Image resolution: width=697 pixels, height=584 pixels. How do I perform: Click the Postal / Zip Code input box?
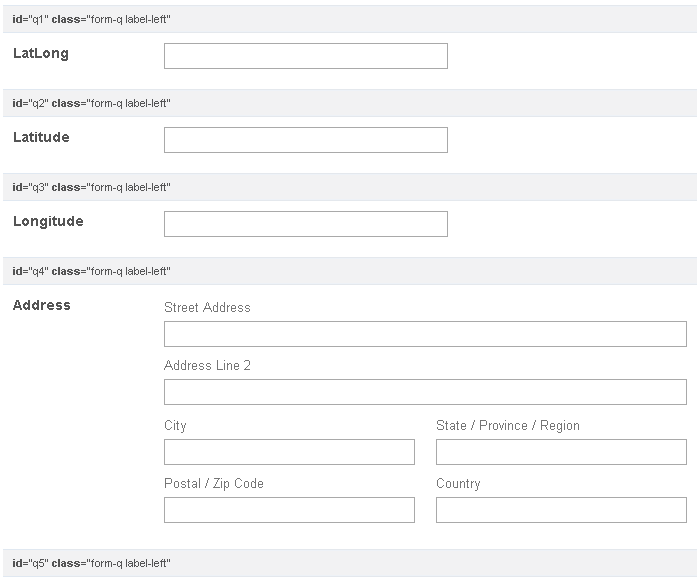(x=289, y=510)
